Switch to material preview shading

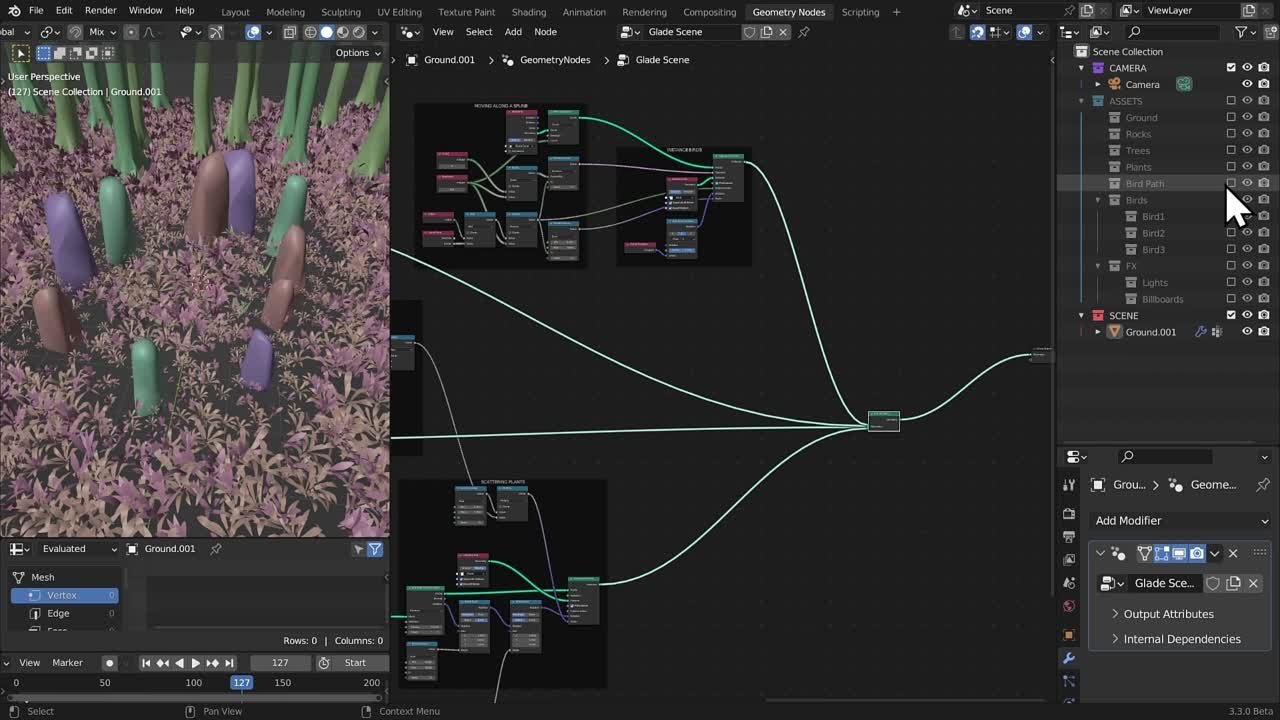point(342,32)
